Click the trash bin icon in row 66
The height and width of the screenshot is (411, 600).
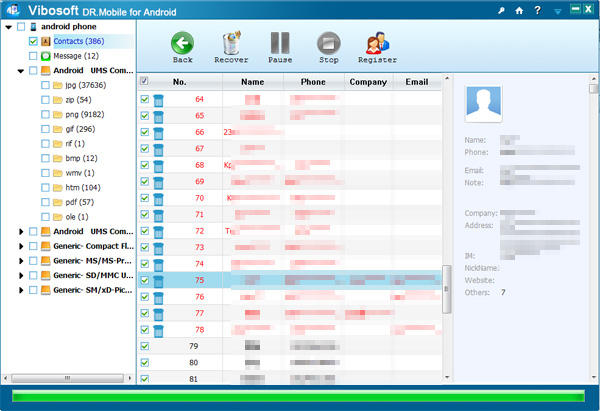click(x=158, y=133)
